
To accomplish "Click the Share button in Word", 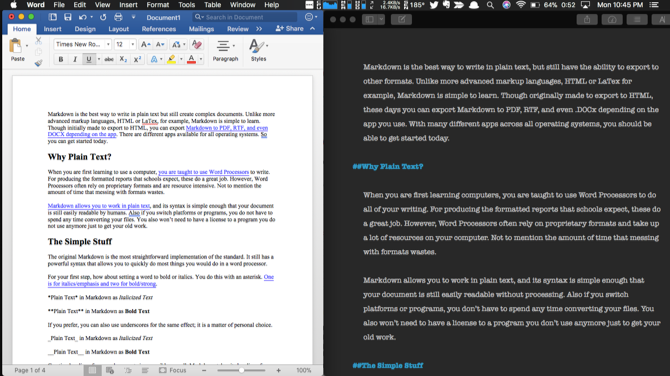I will click(x=290, y=29).
